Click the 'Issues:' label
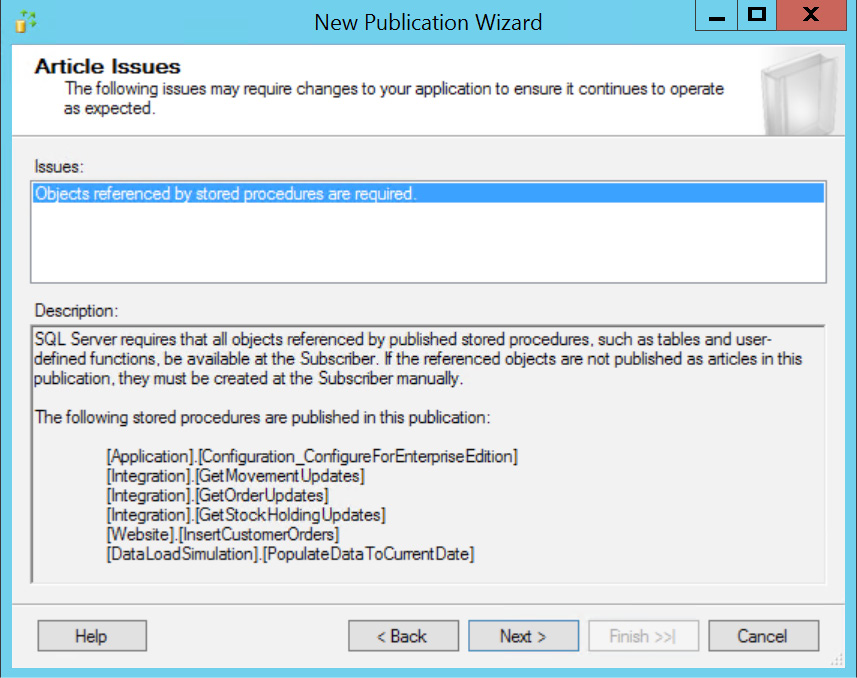 (x=59, y=166)
